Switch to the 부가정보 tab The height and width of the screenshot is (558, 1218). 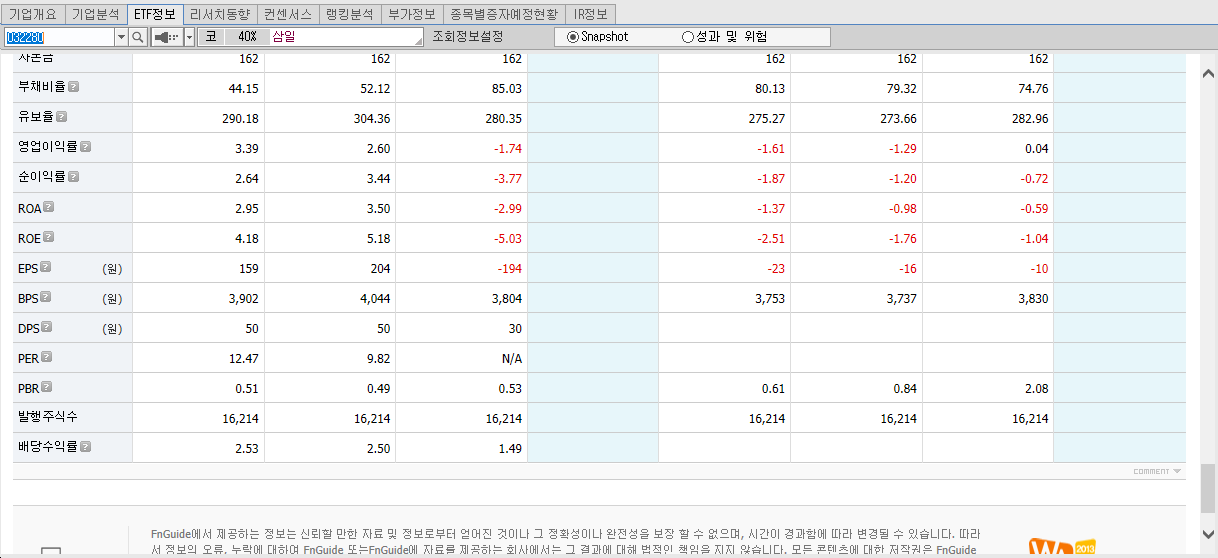[x=412, y=14]
